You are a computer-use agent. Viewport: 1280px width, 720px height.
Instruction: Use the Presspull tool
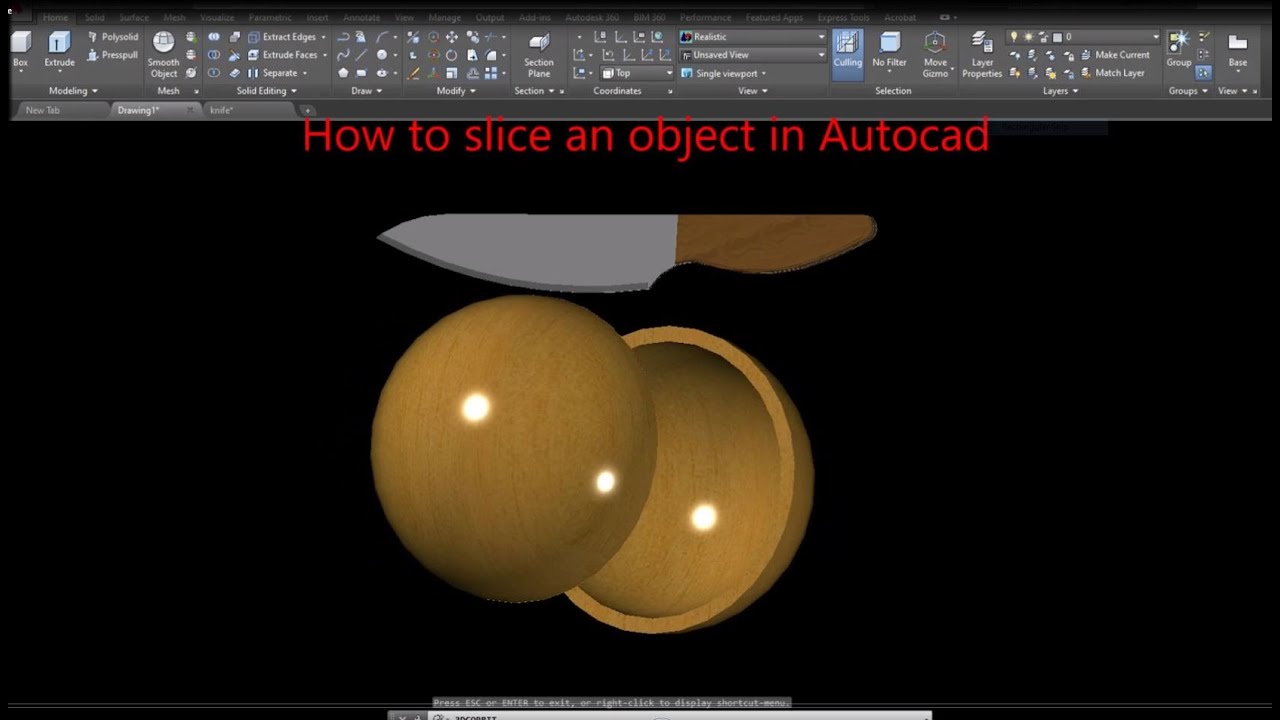pyautogui.click(x=112, y=55)
